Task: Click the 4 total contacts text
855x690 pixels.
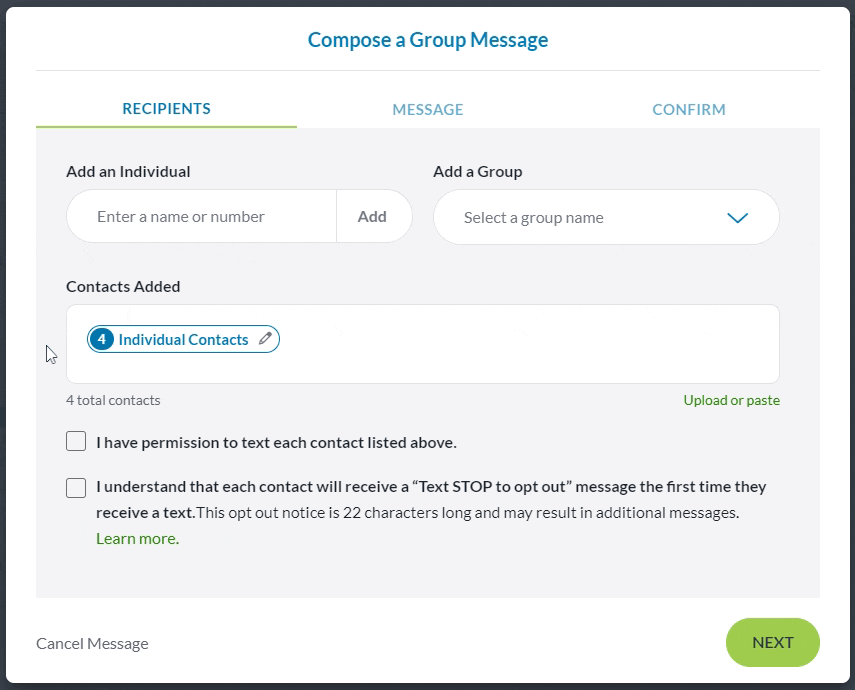Action: (113, 400)
